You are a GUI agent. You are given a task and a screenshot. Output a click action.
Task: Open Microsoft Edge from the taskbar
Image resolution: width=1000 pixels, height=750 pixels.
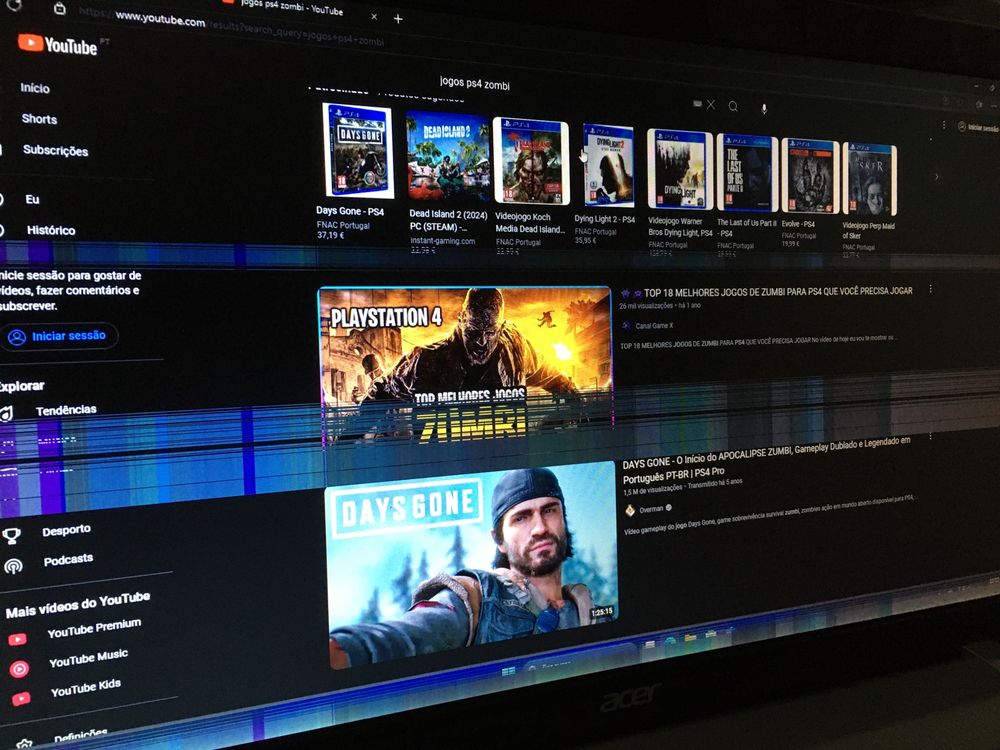click(670, 642)
